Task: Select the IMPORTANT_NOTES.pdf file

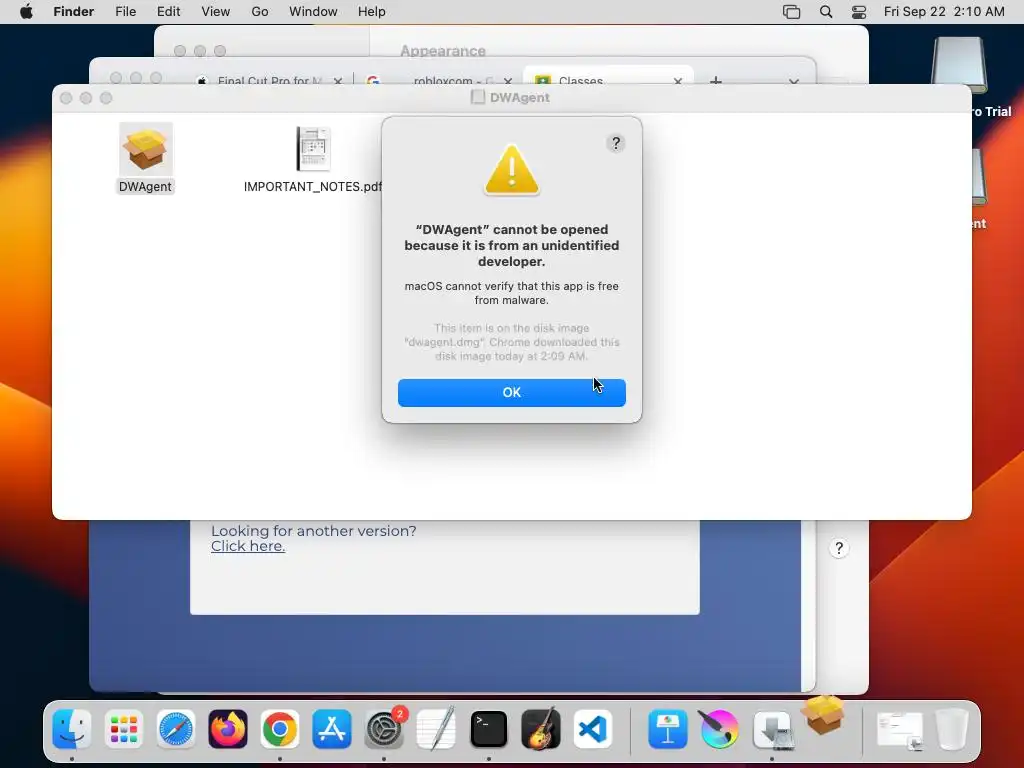Action: (313, 150)
